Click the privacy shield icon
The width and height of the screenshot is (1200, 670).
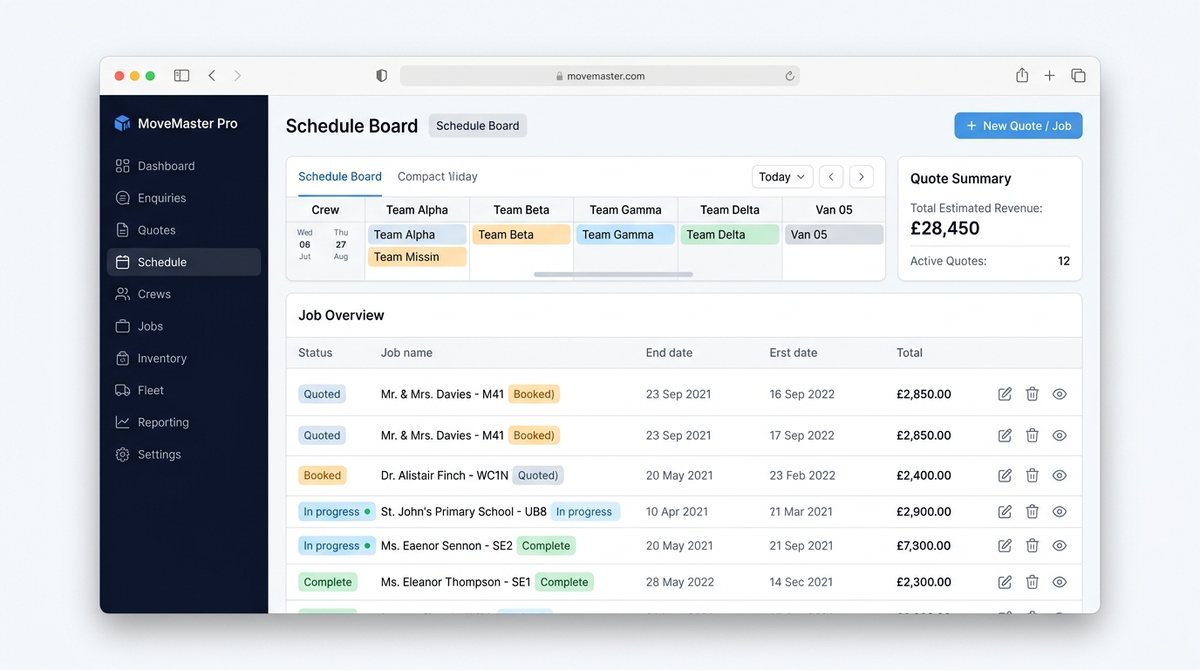click(381, 75)
